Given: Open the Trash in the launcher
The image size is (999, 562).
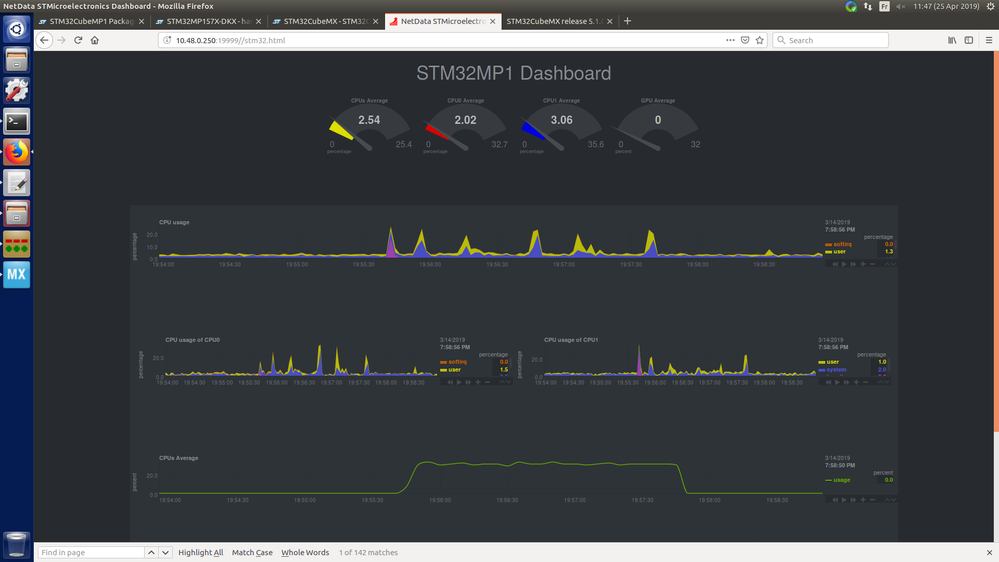Looking at the screenshot, I should pyautogui.click(x=17, y=545).
